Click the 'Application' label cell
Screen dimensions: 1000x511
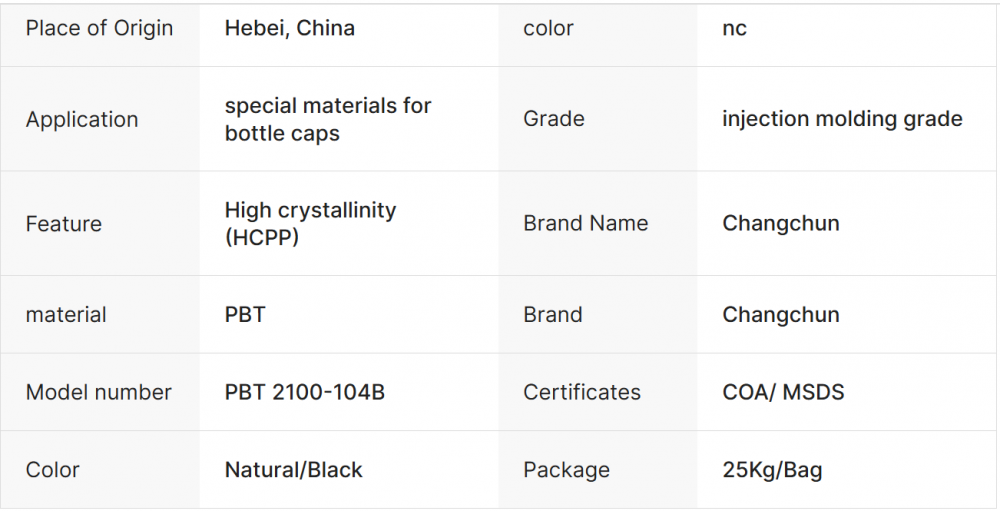(82, 119)
